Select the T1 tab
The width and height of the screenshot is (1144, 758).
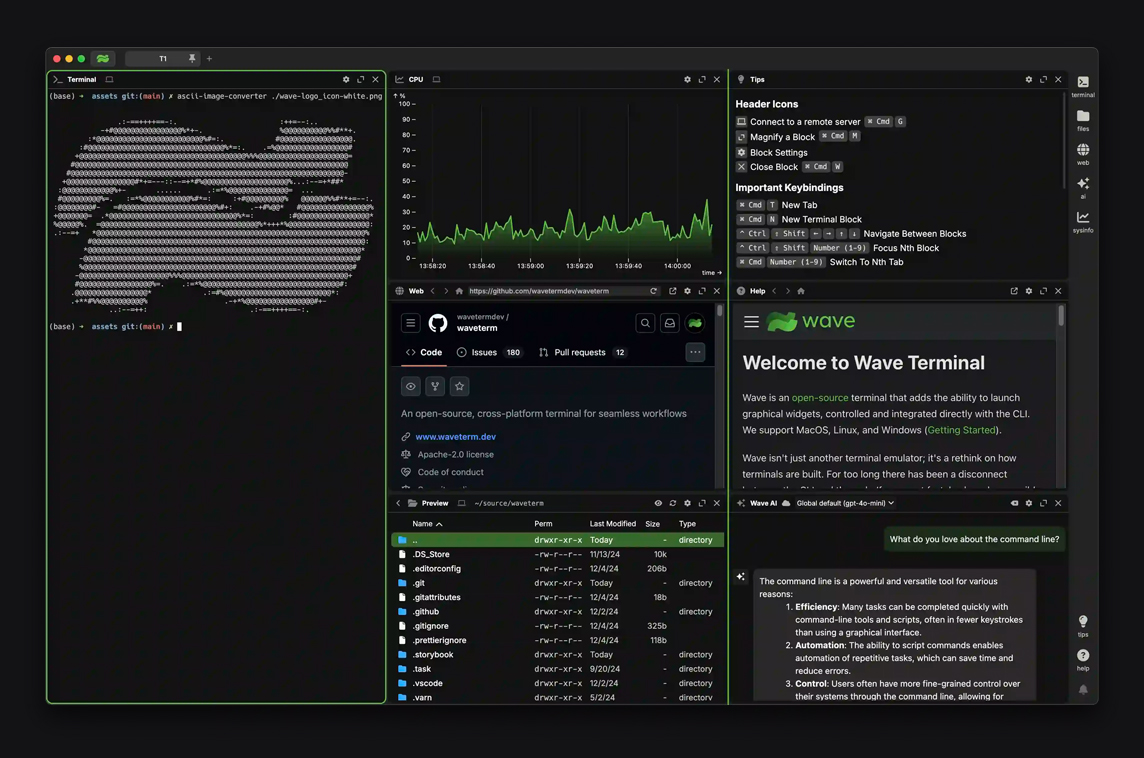[163, 58]
